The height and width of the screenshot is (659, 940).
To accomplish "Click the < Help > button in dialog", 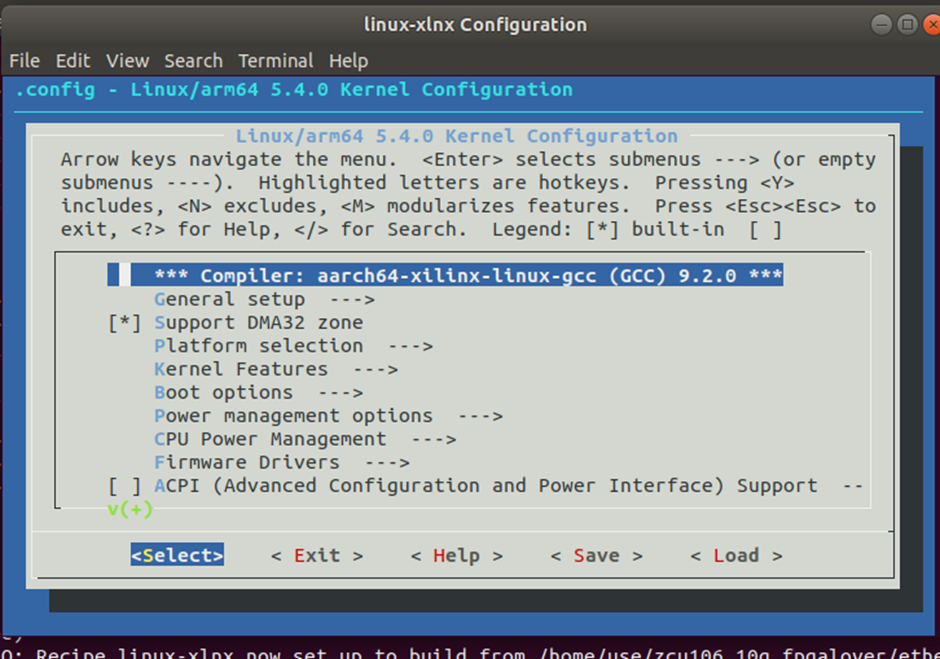I will (457, 556).
